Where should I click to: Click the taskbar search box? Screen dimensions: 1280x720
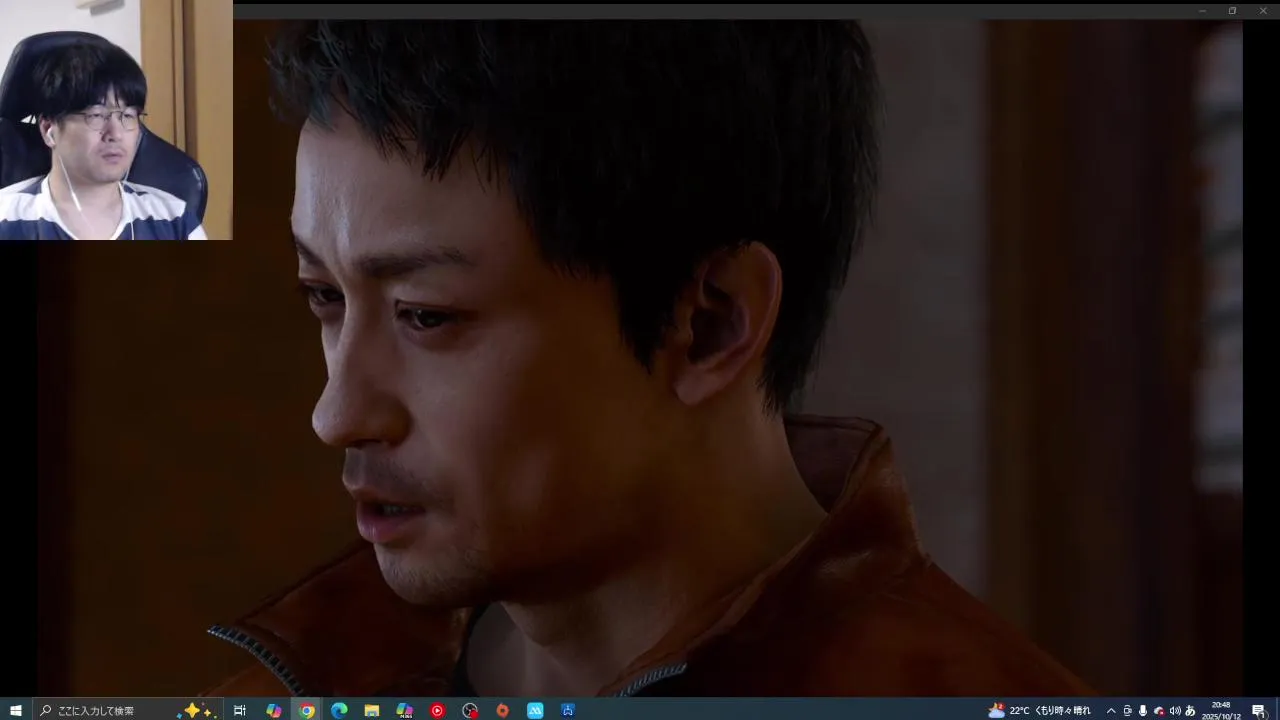(x=130, y=710)
